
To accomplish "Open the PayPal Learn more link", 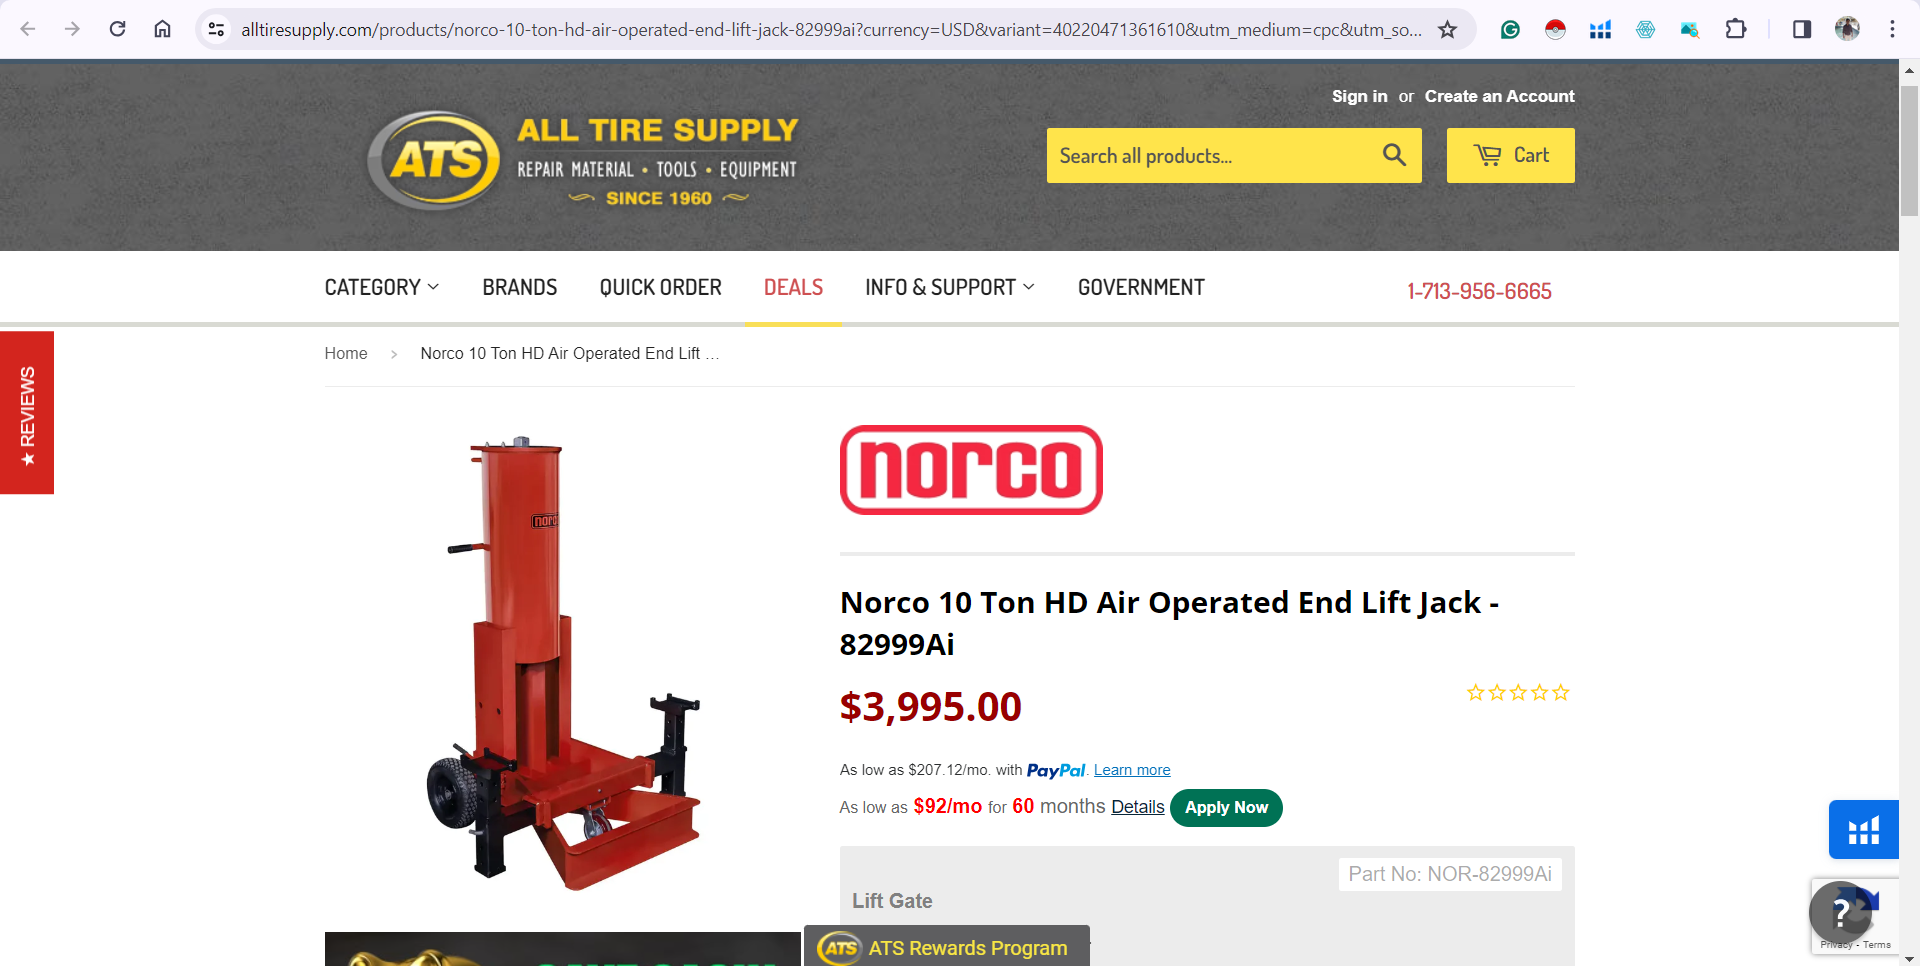I will 1132,770.
